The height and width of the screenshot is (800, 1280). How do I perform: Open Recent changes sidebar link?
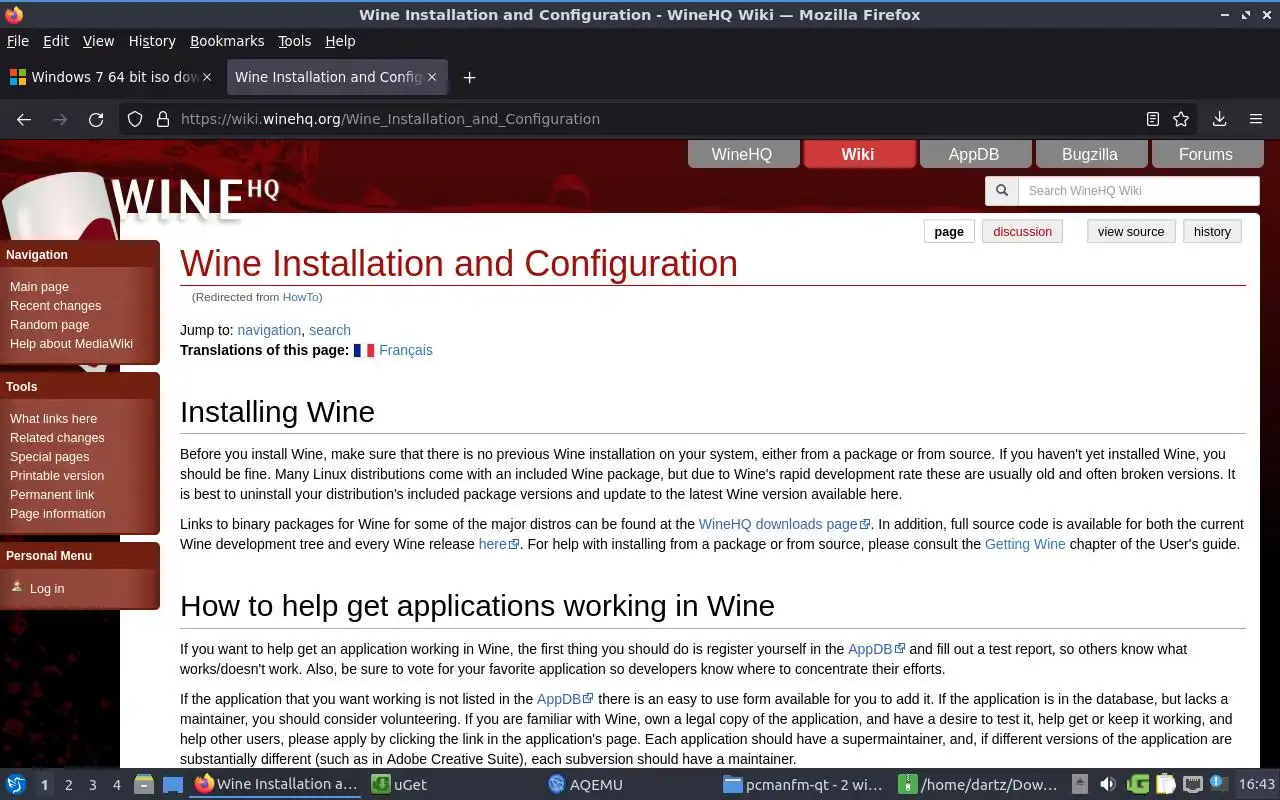click(55, 306)
